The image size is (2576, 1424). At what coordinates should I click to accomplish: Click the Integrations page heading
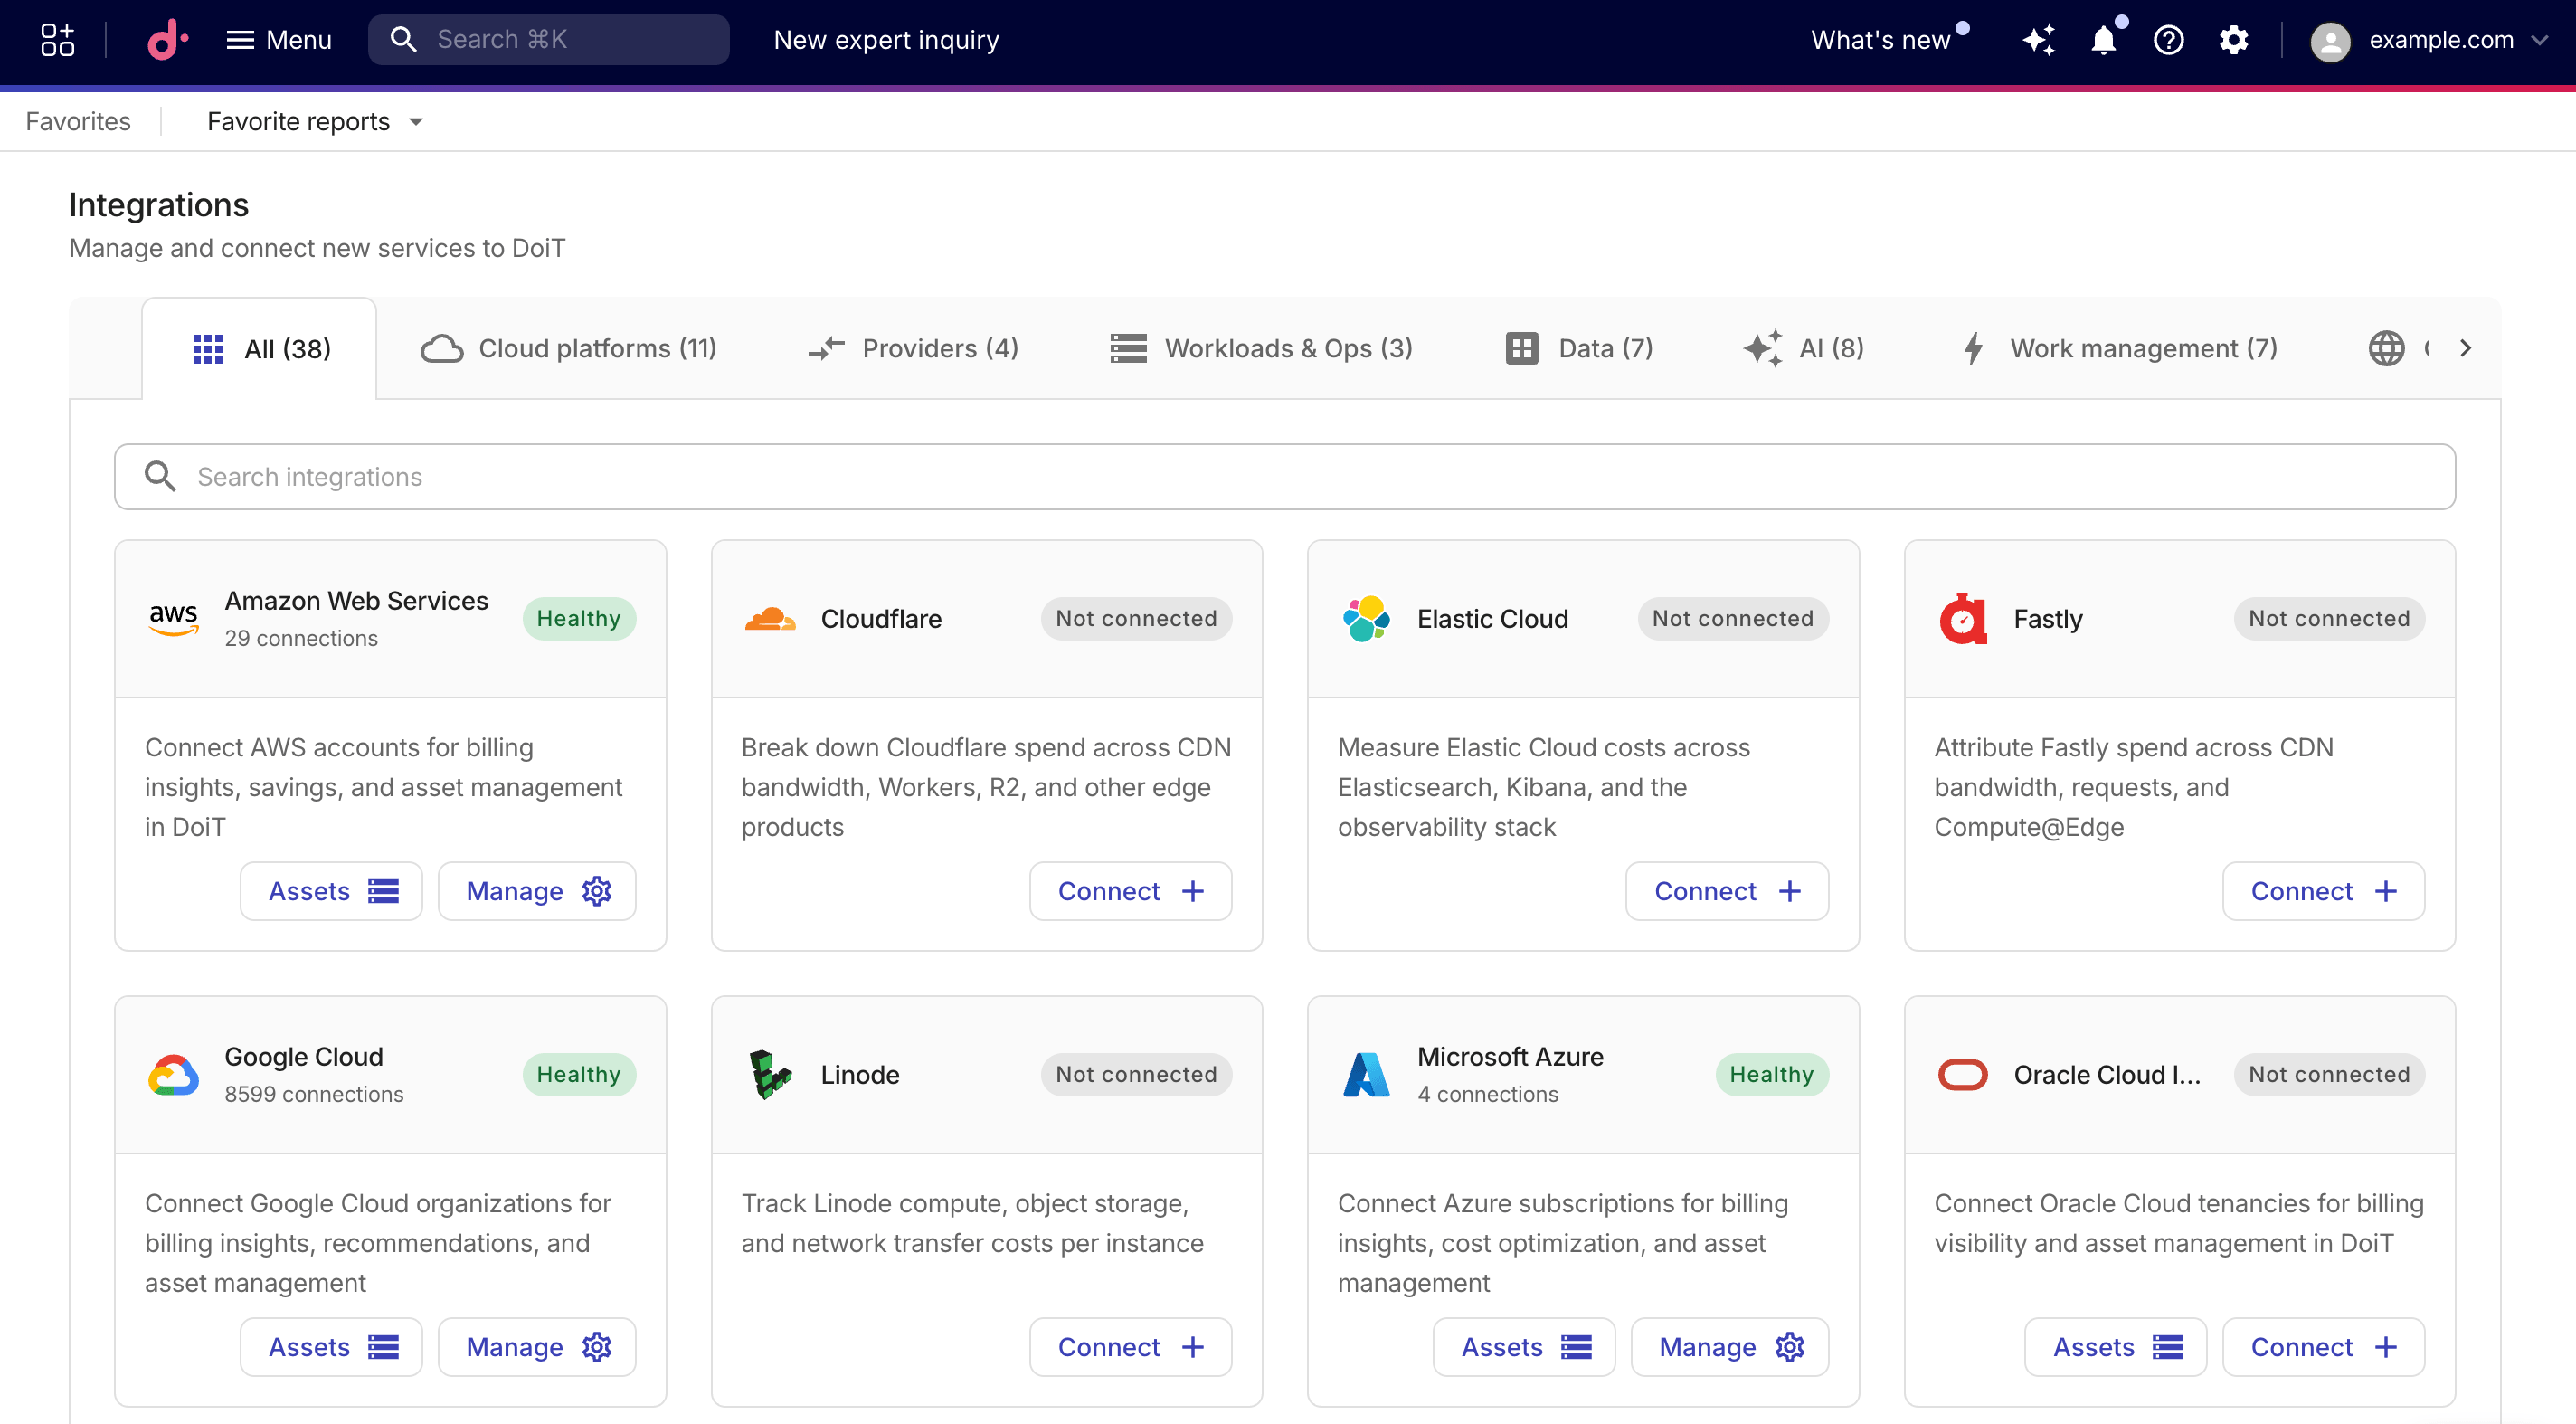click(x=159, y=205)
